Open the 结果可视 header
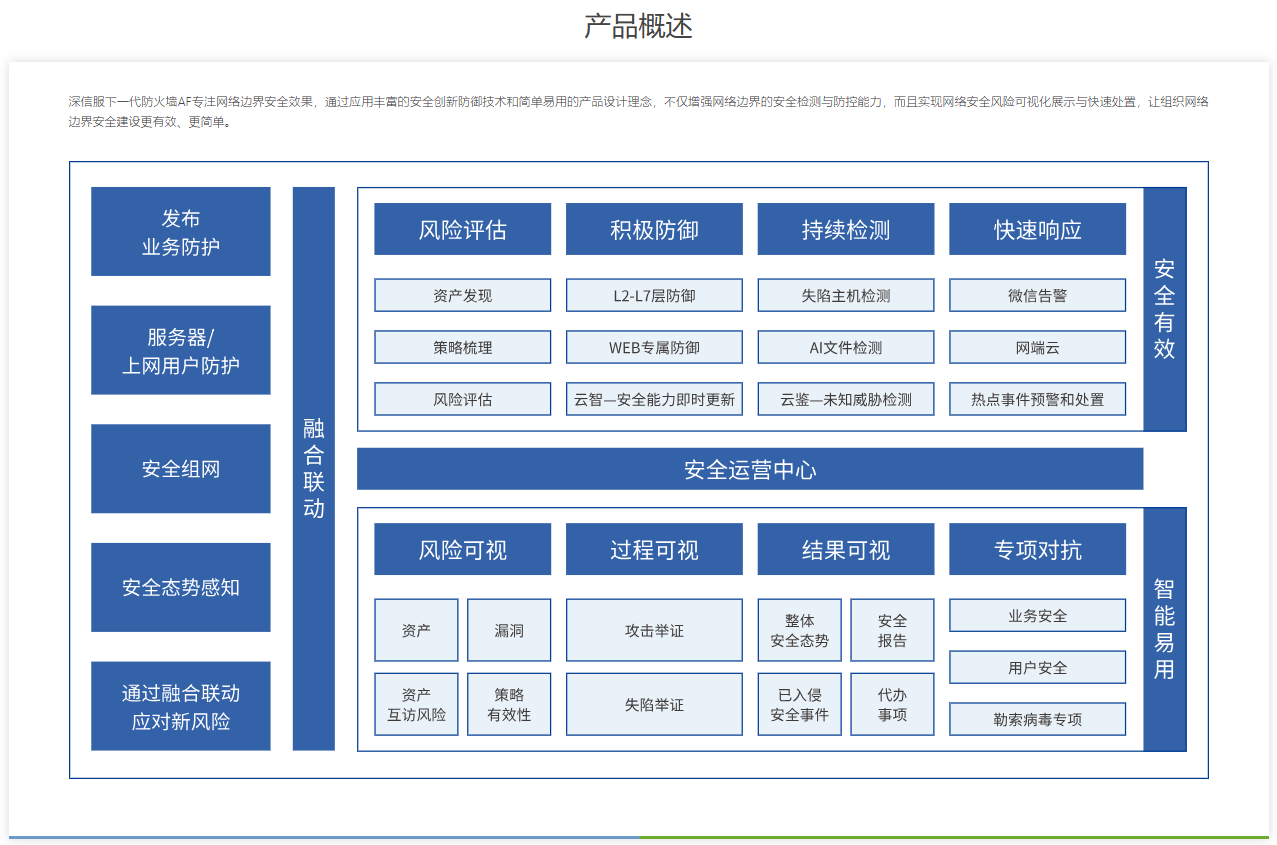1277x845 pixels. click(x=846, y=549)
